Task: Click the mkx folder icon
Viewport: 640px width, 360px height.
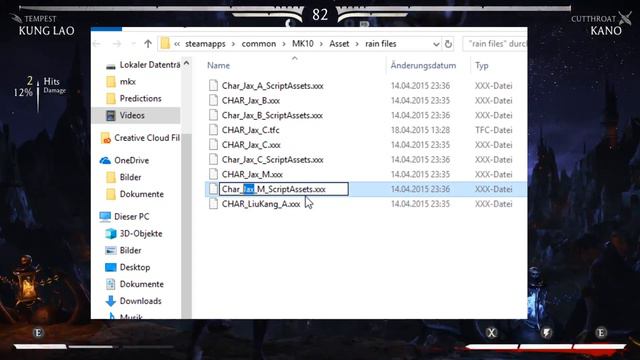Action: [111, 82]
